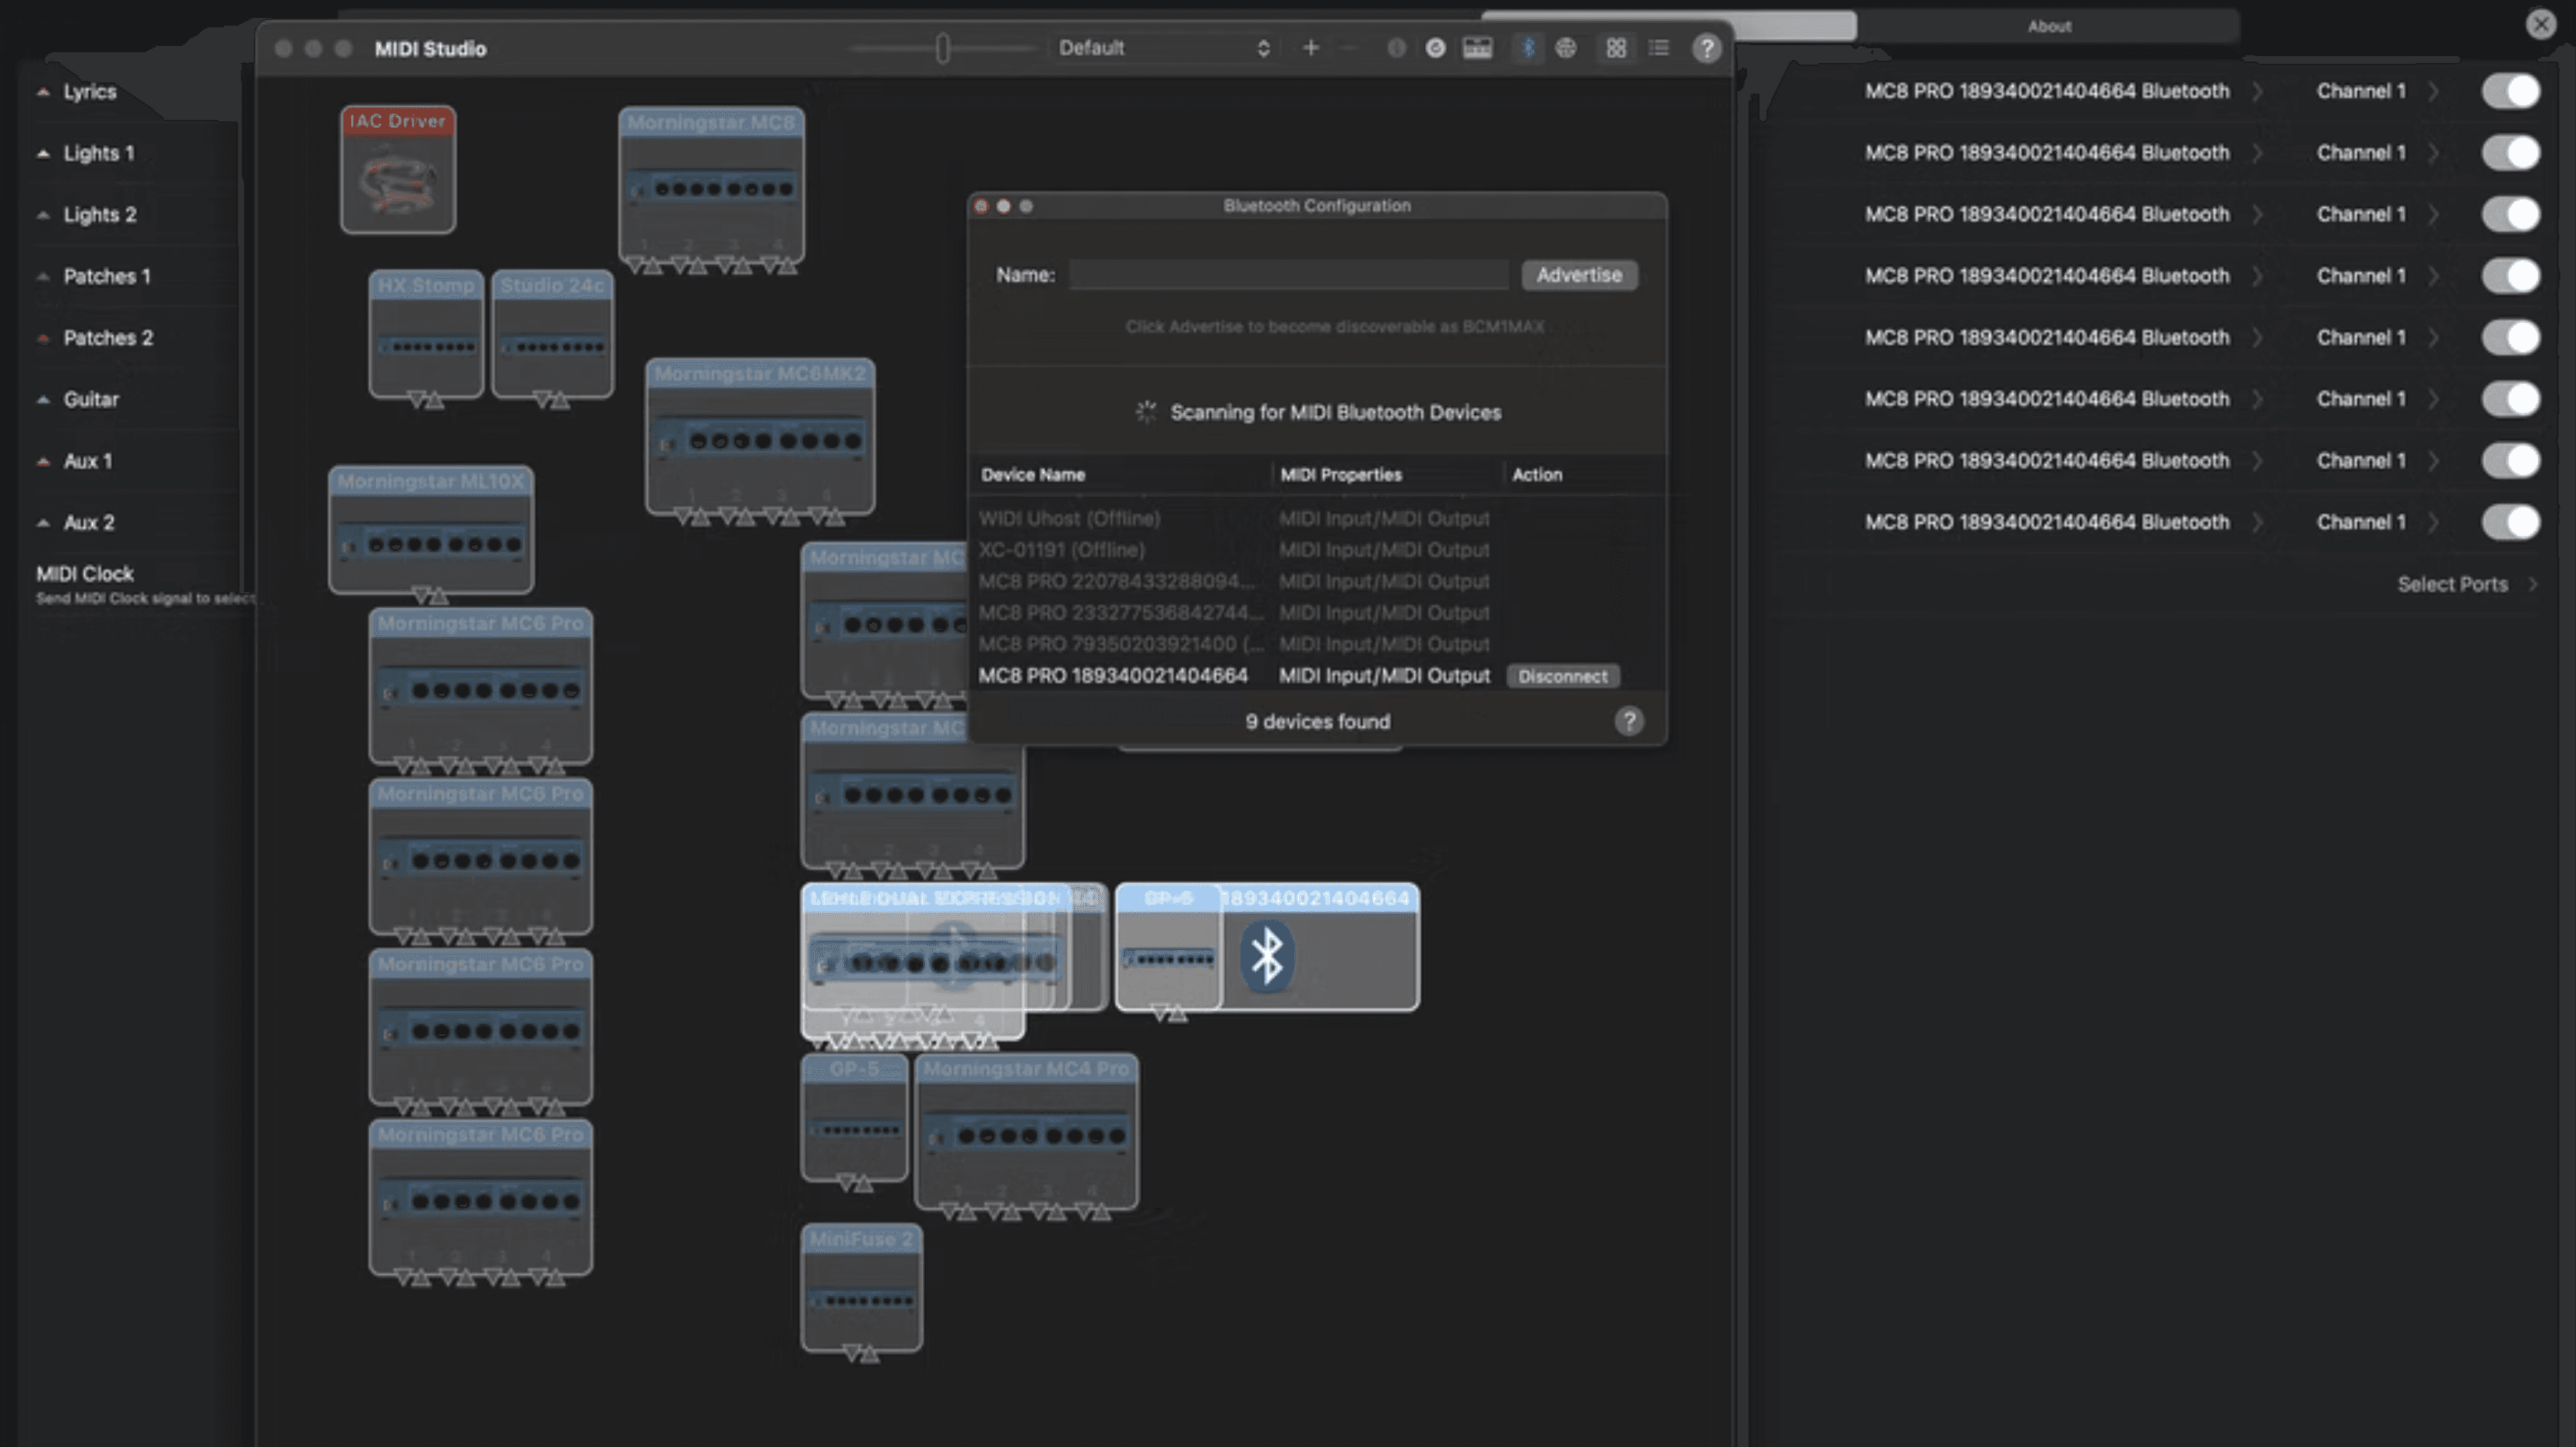Screen dimensions: 2576x1447
Task: Switch to icon grid view
Action: (1616, 48)
